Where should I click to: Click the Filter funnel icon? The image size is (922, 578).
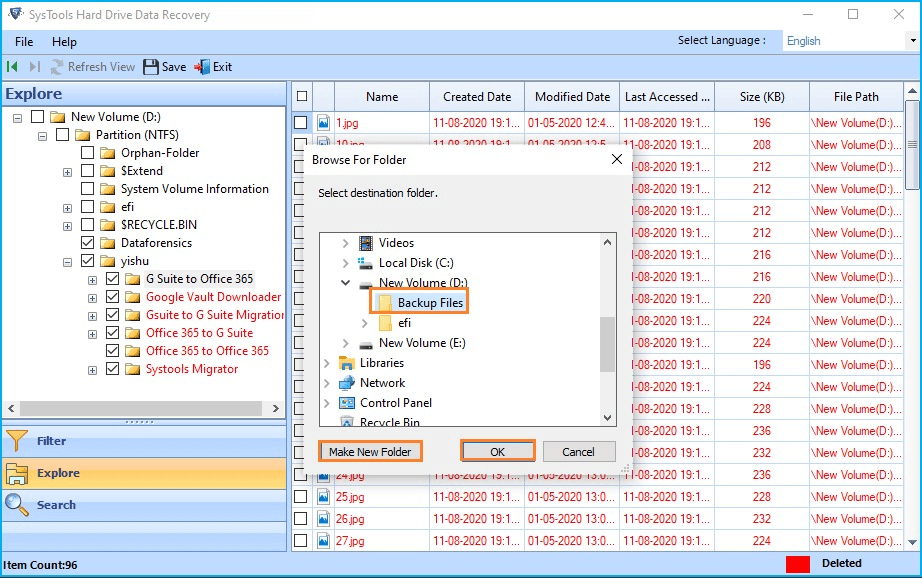17,440
